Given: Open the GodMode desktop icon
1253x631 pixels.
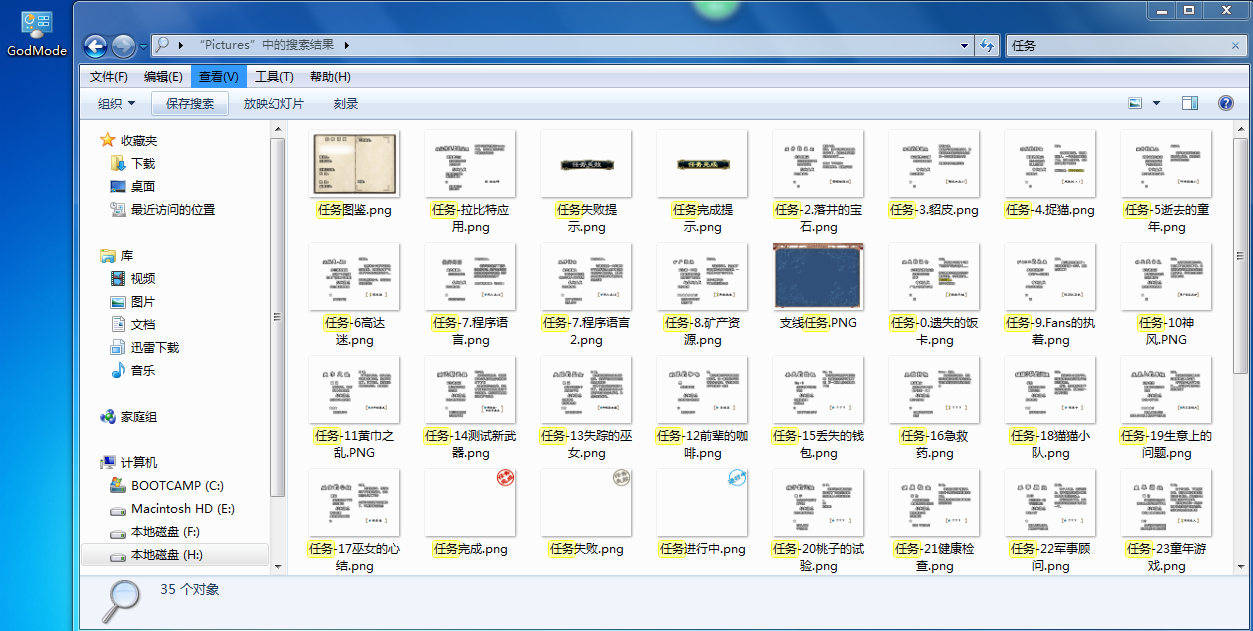Looking at the screenshot, I should coord(37,34).
